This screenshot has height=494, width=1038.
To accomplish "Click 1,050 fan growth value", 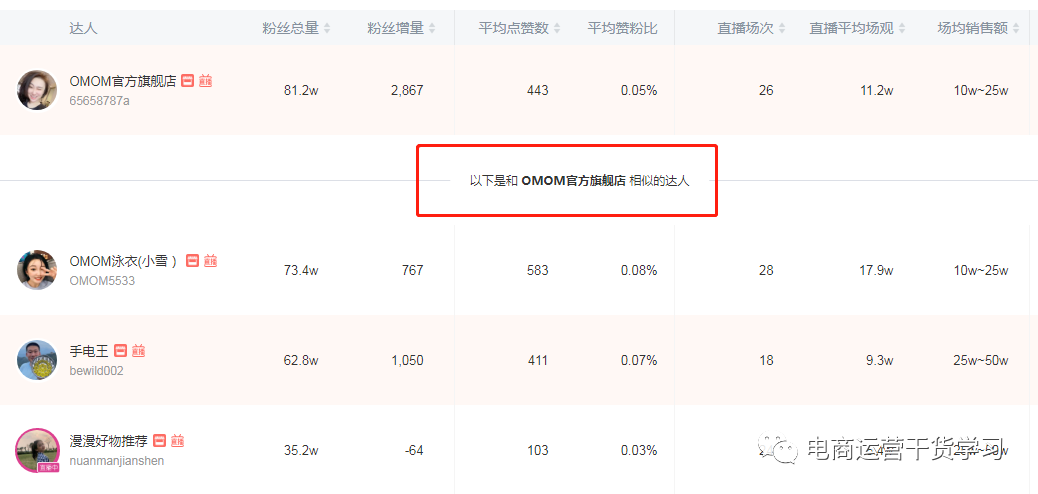I will [407, 361].
